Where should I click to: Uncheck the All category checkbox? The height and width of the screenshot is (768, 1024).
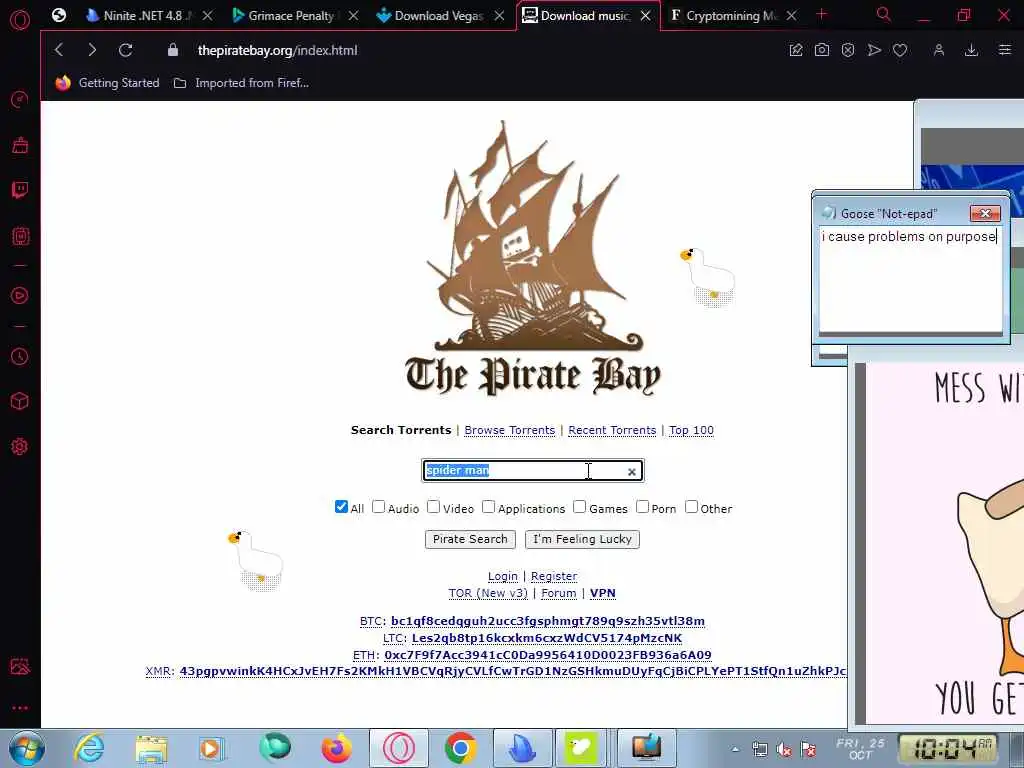coord(341,507)
